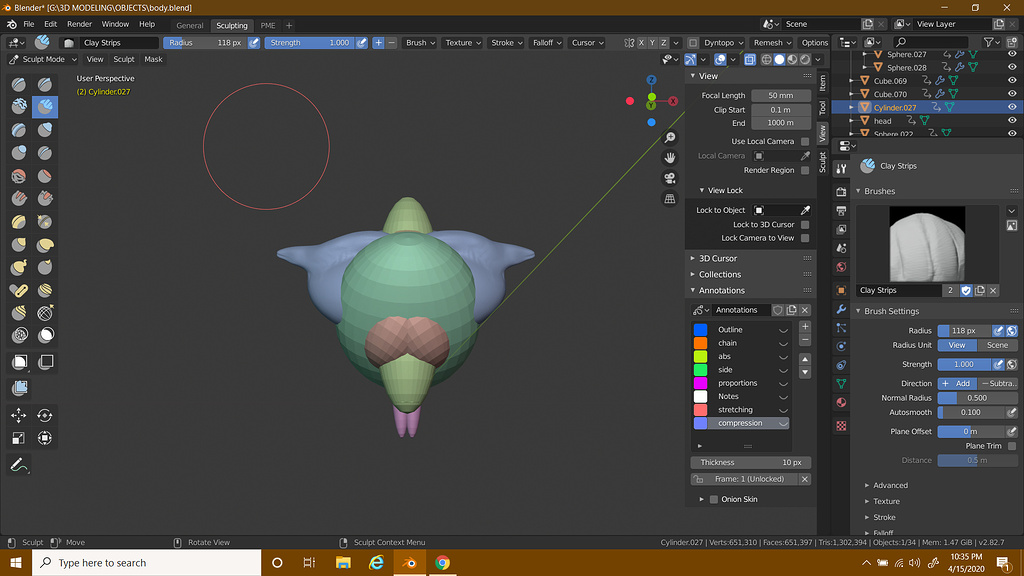
Task: Click the Outline layer blue color swatch
Action: [x=700, y=330]
